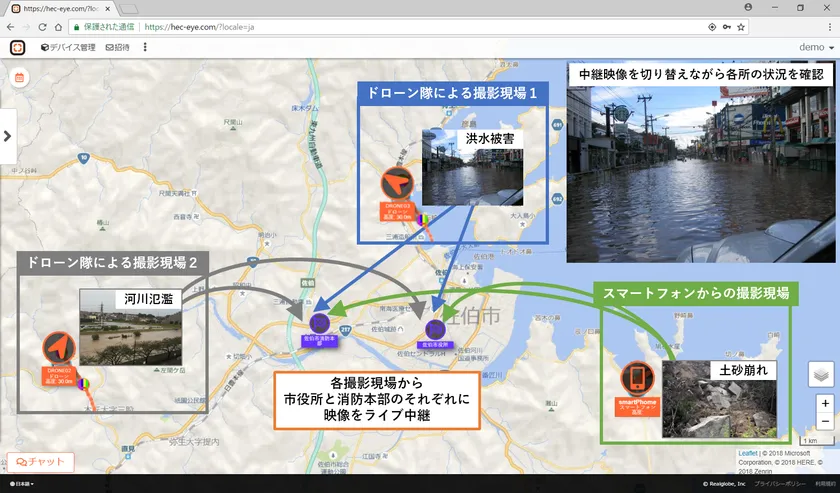
Task: Open the vertical three-dot more menu
Action: [x=145, y=47]
